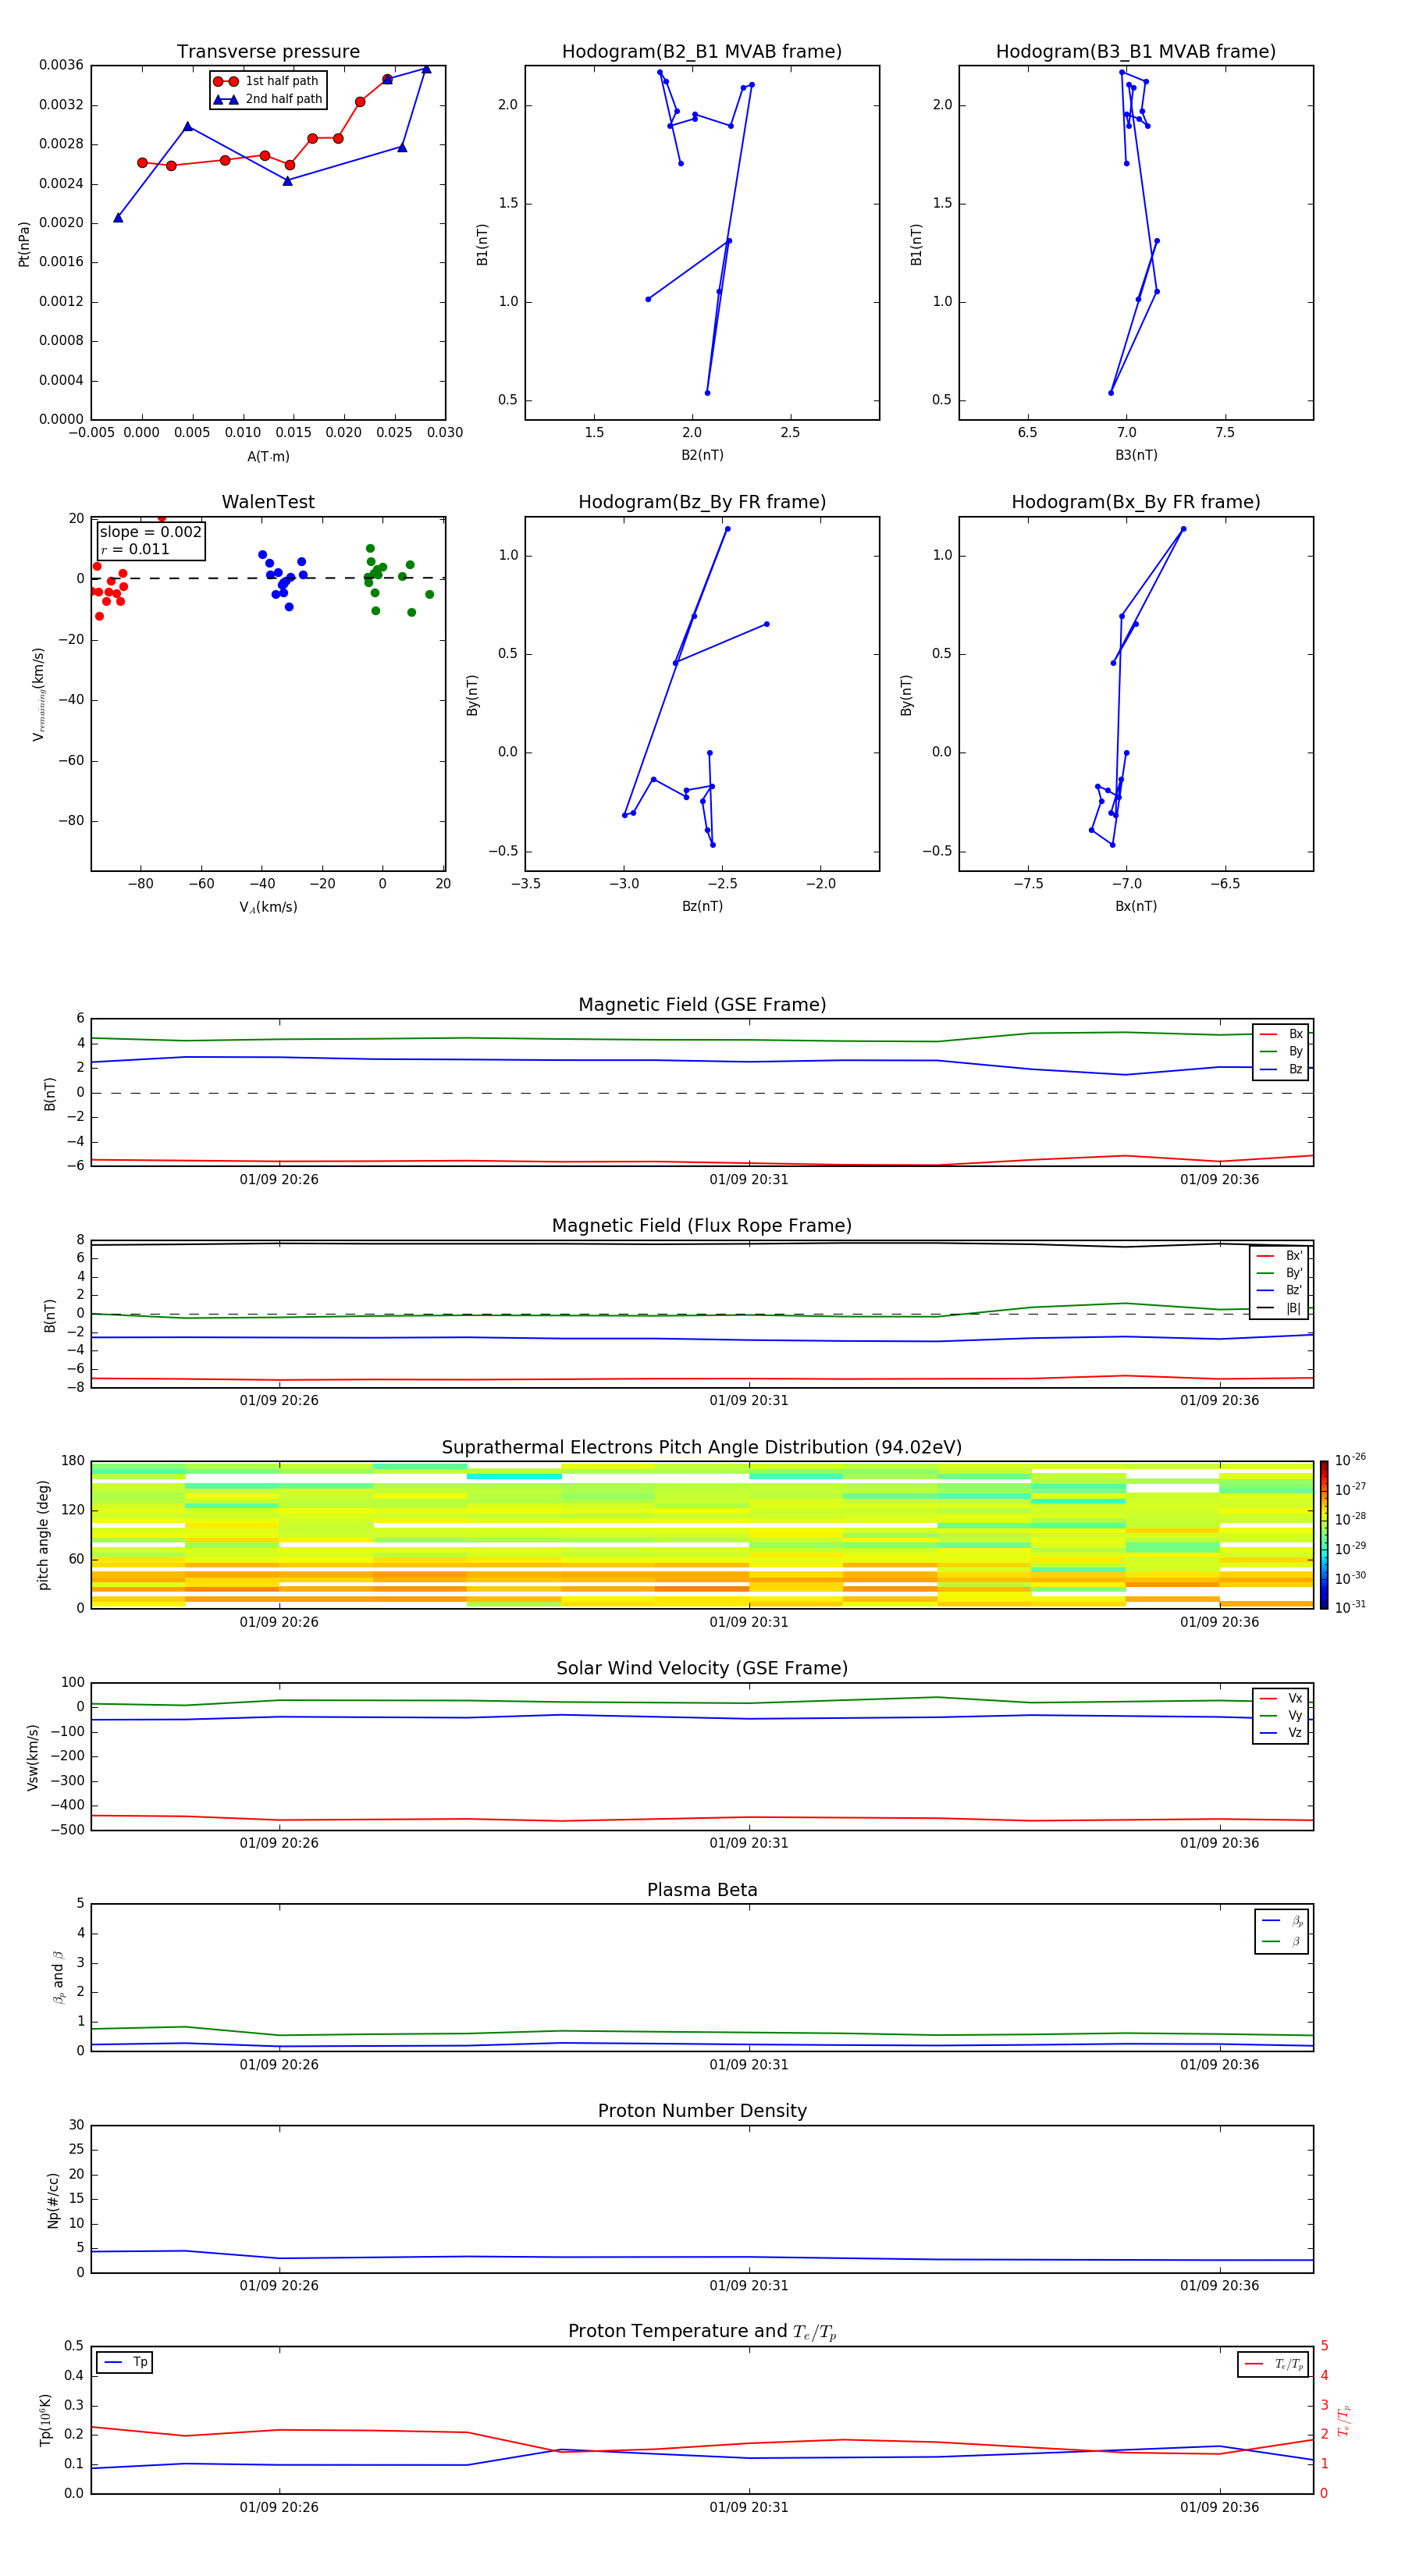Click the By entry in GSE field legend
Image resolution: width=1405 pixels, height=2576 pixels.
click(1282, 1052)
